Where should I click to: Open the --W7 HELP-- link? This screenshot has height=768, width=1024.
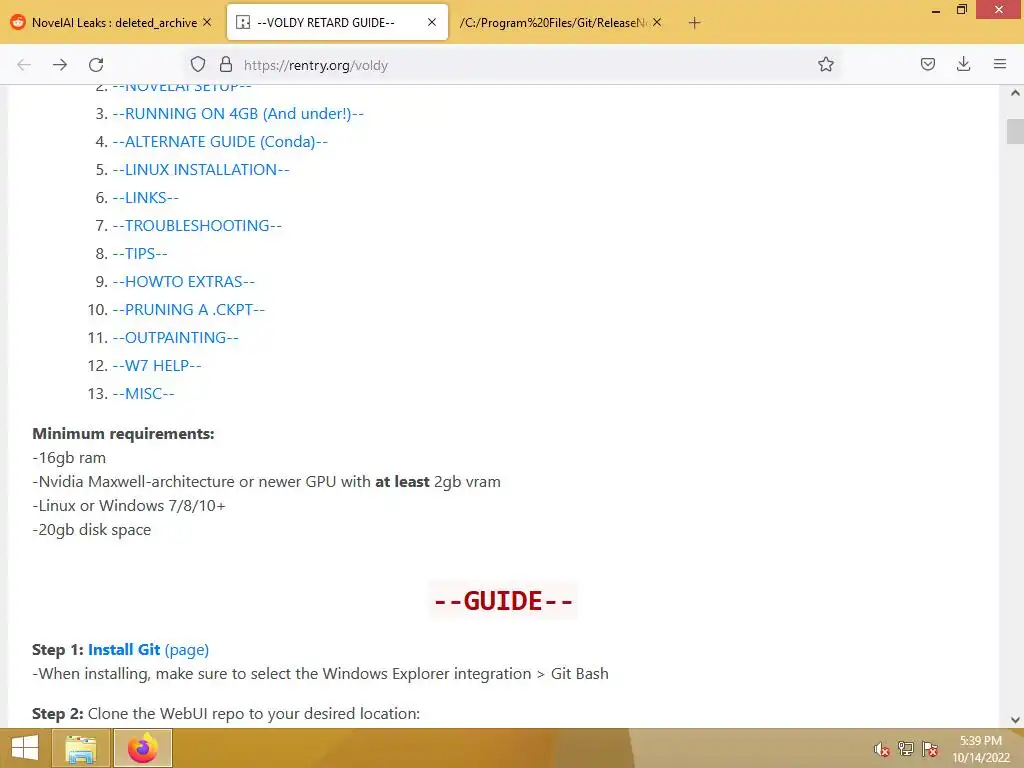157,366
